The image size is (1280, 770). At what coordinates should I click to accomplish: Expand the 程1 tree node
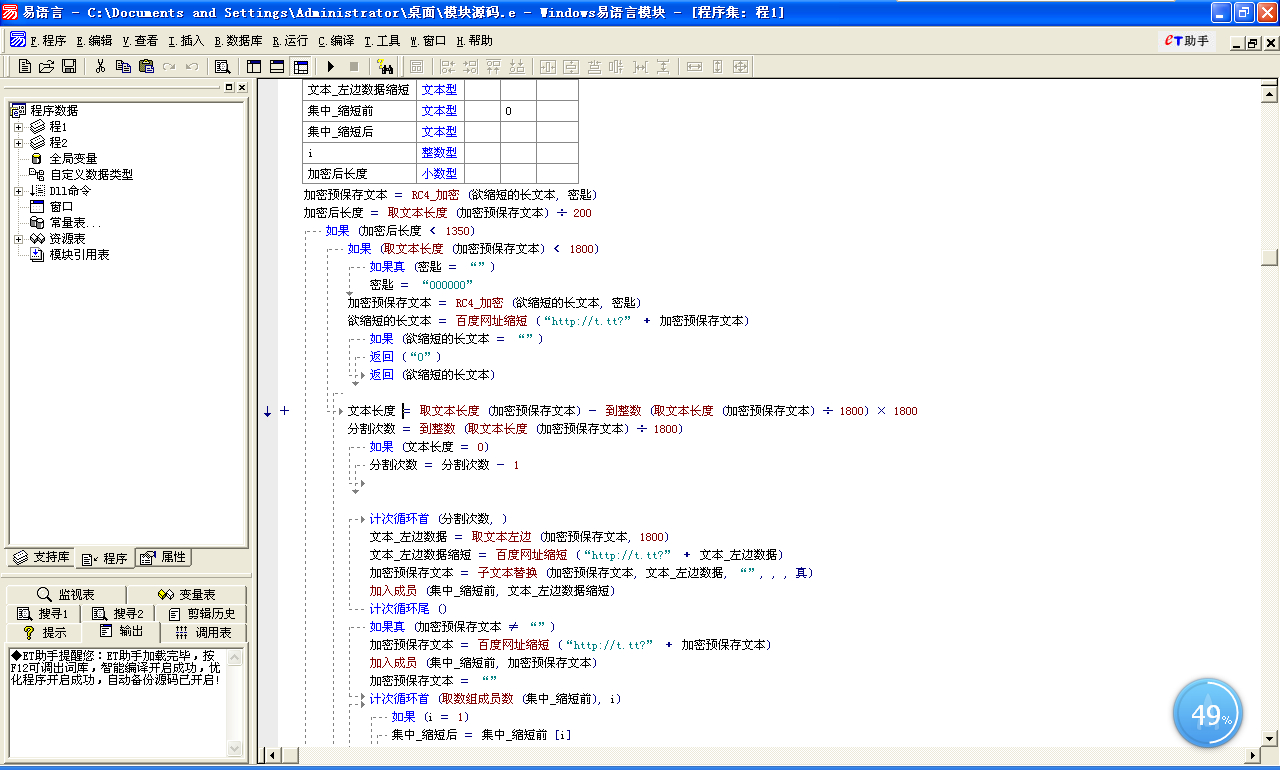(x=18, y=127)
